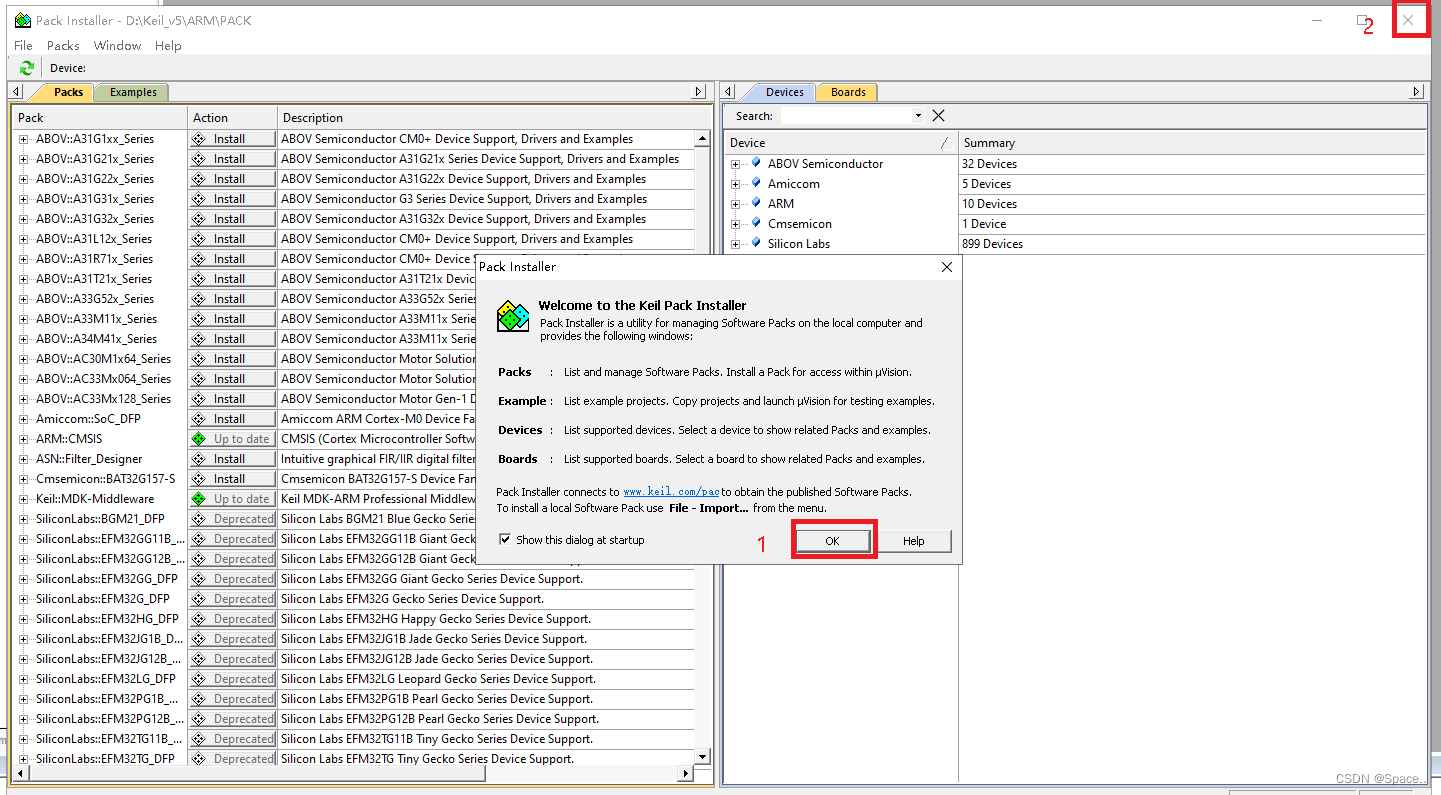Viewport: 1441px width, 795px height.
Task: Expand Keil::MDK-Middleware pack node
Action: (x=24, y=499)
